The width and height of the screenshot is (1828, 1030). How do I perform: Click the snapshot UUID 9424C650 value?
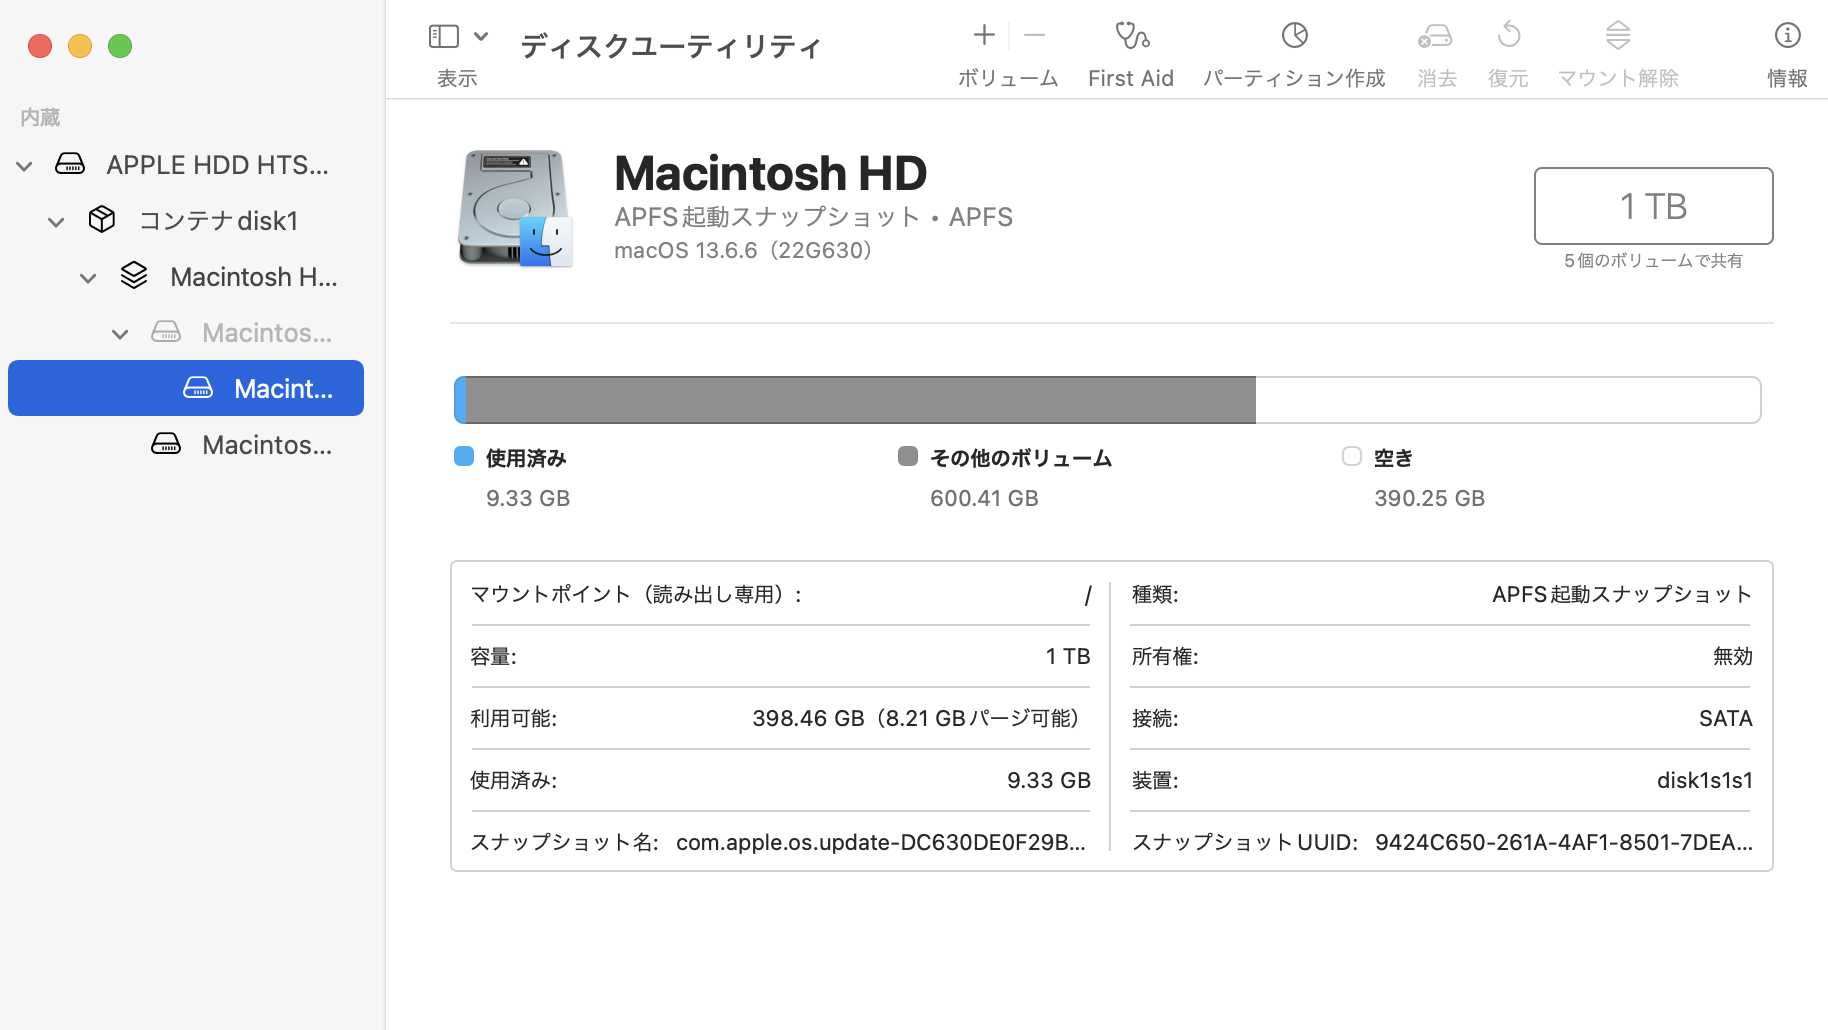pos(1564,842)
